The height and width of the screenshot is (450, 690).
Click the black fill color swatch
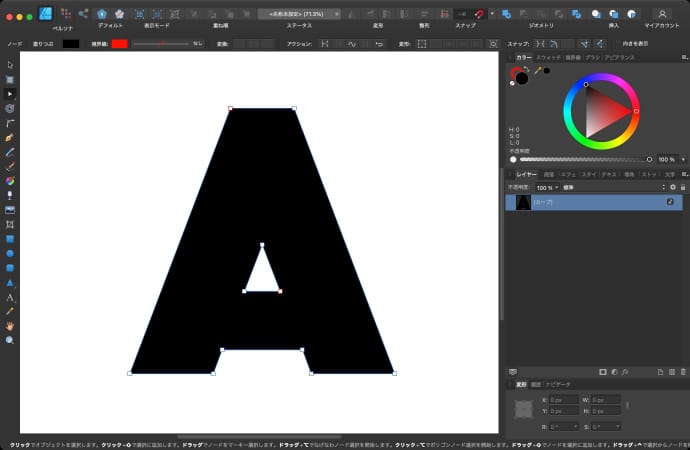click(71, 44)
